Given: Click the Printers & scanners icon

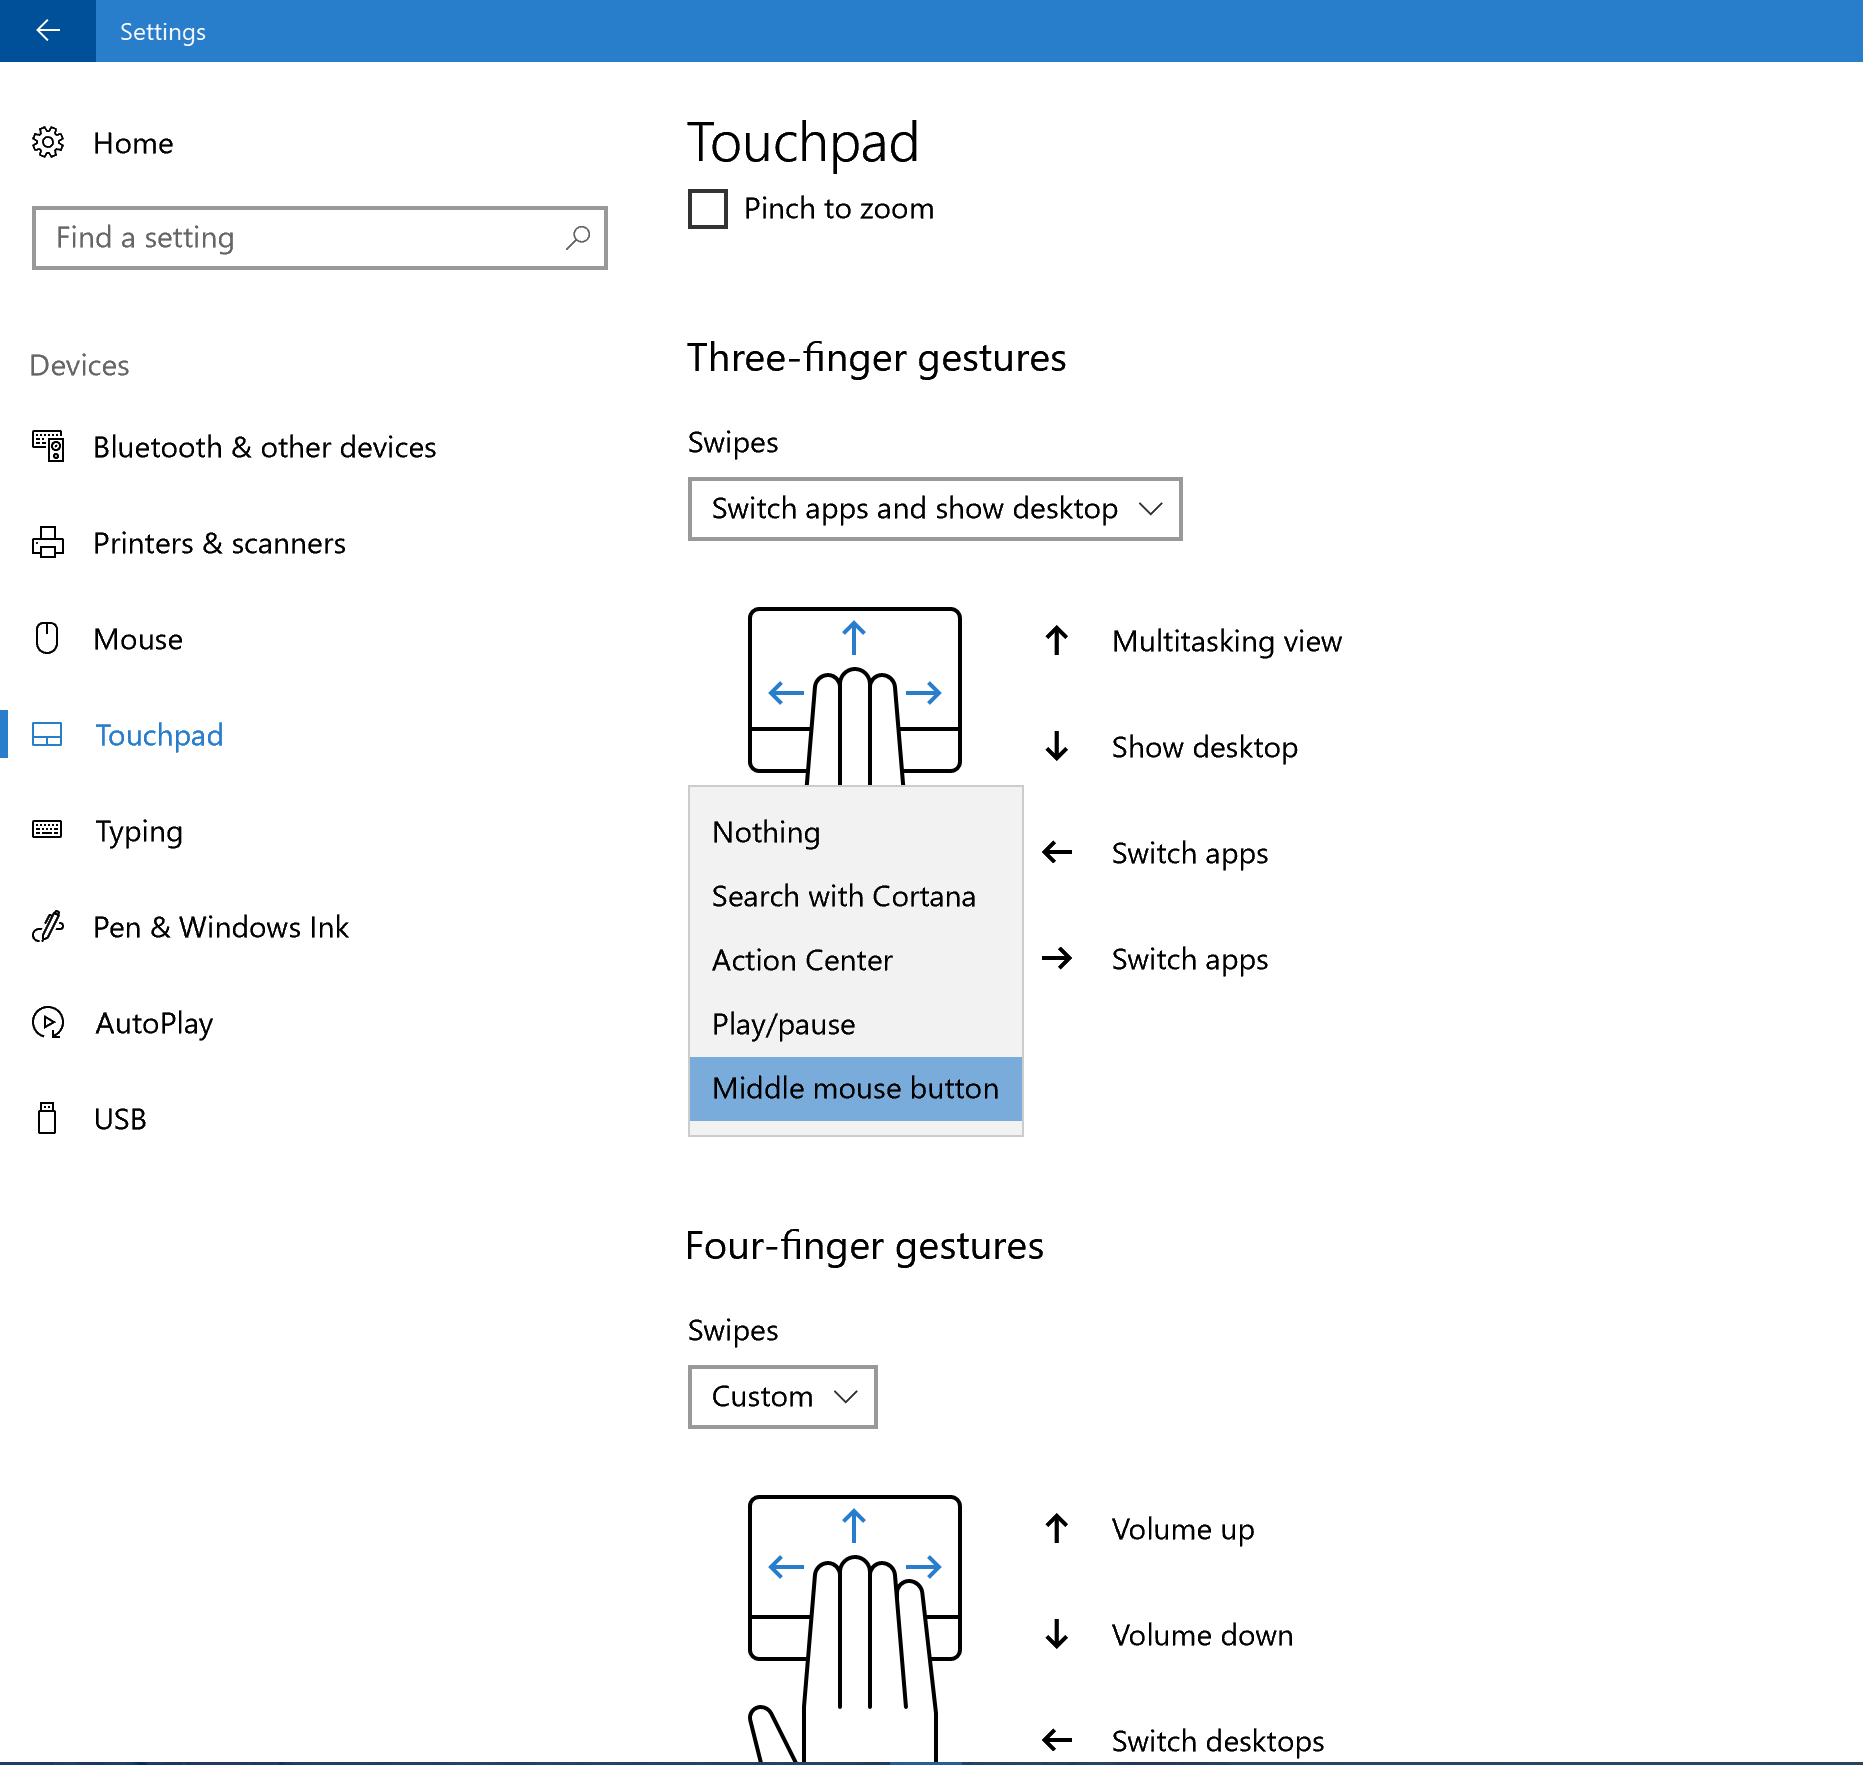Looking at the screenshot, I should coord(47,542).
